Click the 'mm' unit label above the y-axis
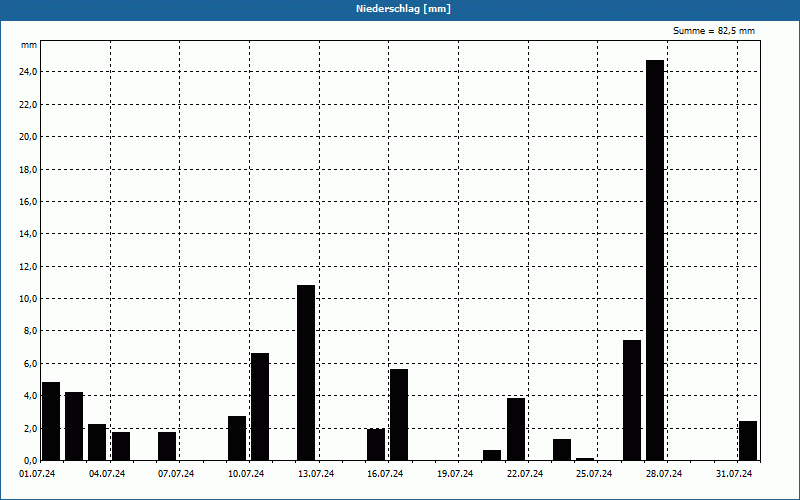The height and width of the screenshot is (500, 800). tap(29, 45)
